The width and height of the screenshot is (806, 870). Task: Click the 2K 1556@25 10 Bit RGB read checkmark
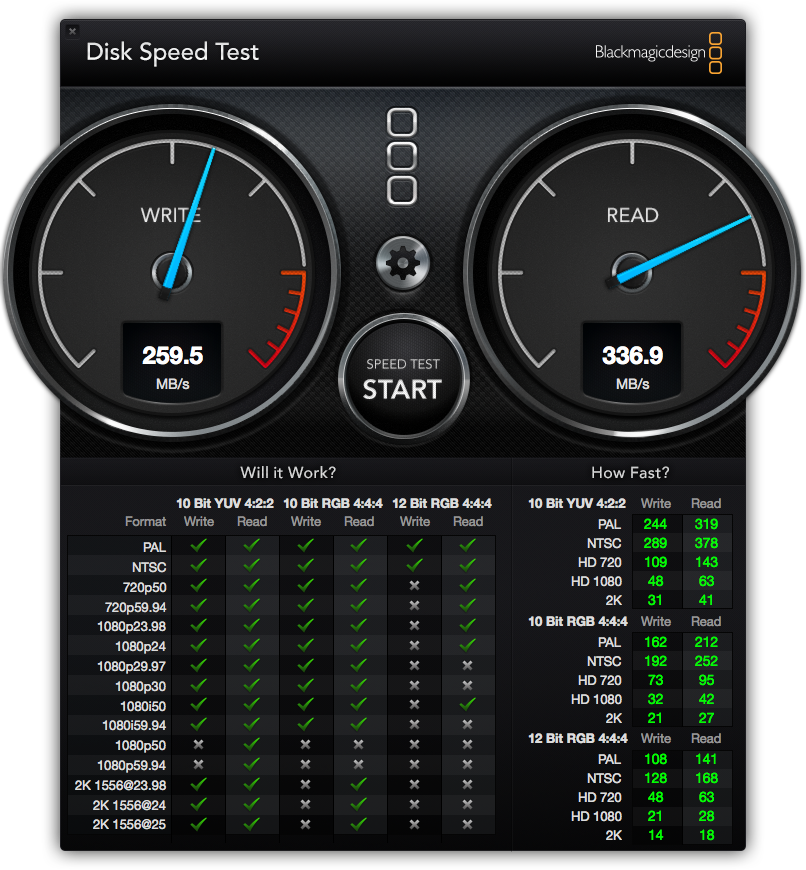tap(359, 823)
